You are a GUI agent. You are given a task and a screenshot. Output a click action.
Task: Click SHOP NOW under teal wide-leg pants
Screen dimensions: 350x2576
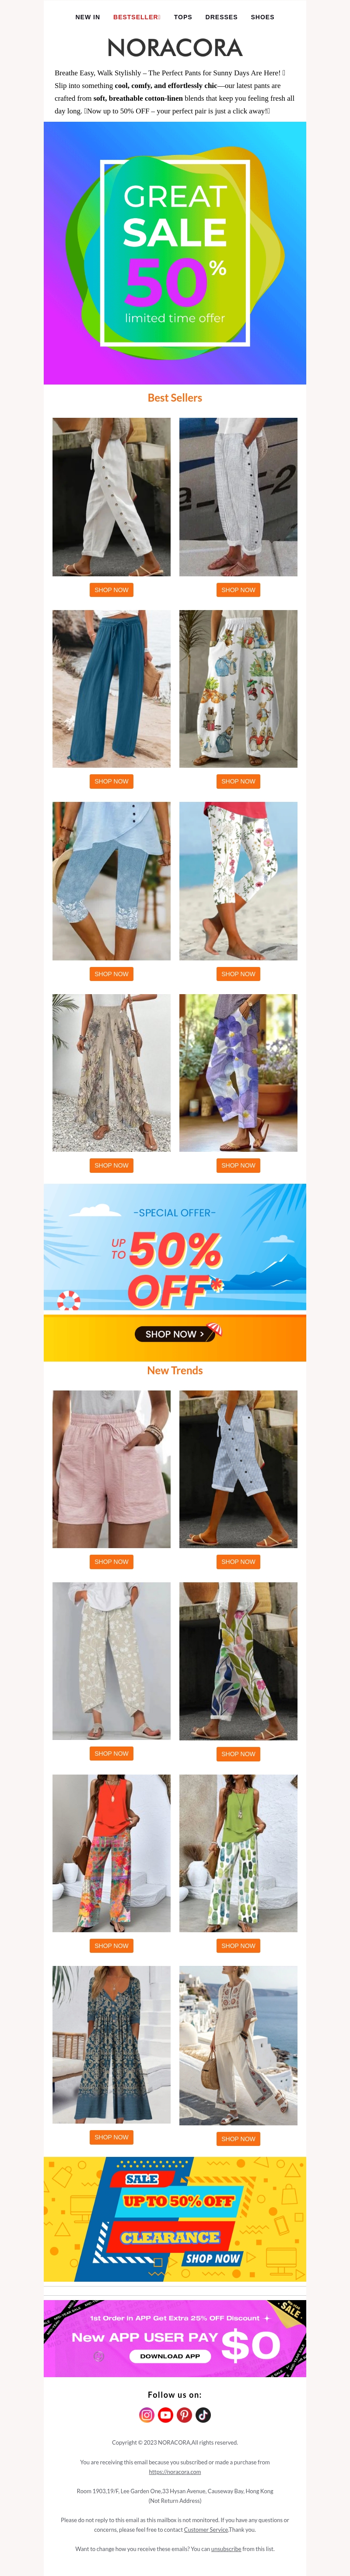pyautogui.click(x=111, y=781)
